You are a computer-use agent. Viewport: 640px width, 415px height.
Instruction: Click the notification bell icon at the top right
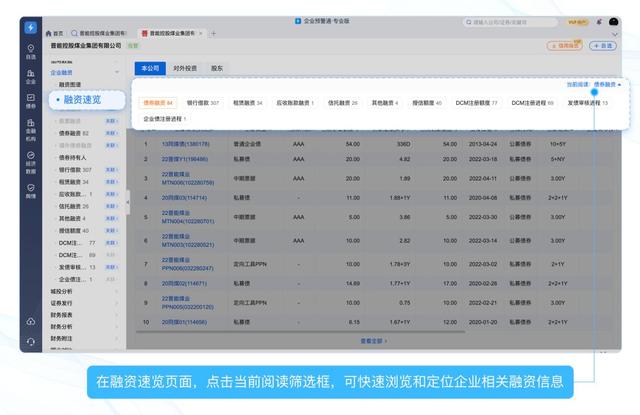tap(599, 22)
